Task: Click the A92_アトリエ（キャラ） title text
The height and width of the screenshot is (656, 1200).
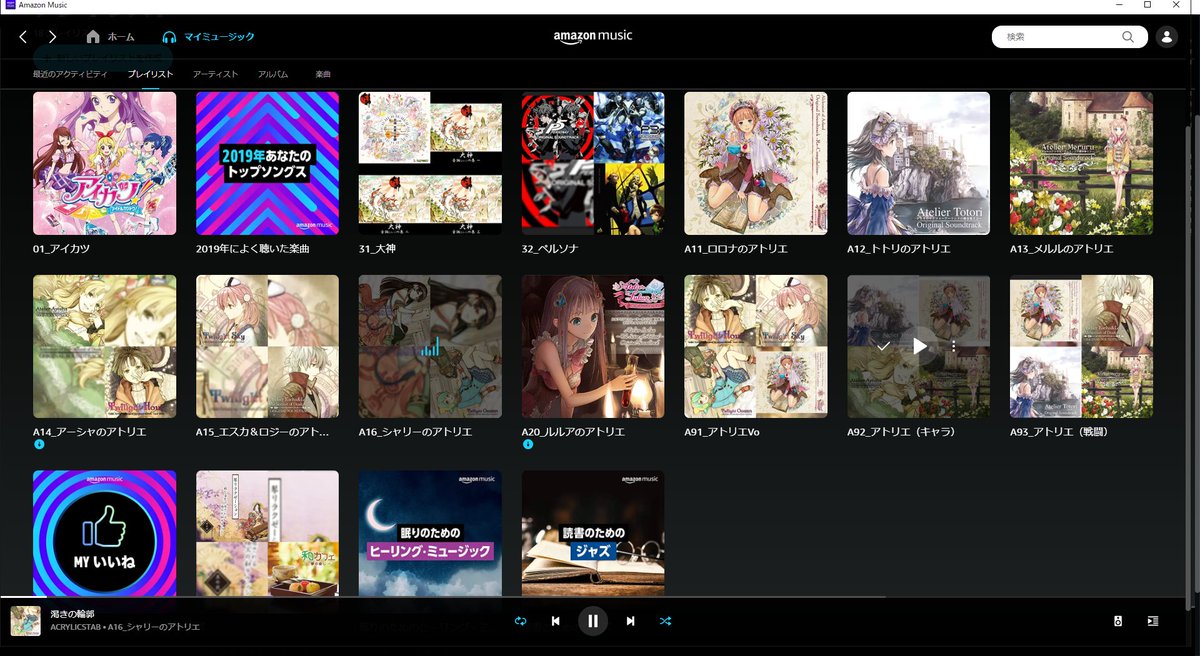Action: (x=902, y=432)
